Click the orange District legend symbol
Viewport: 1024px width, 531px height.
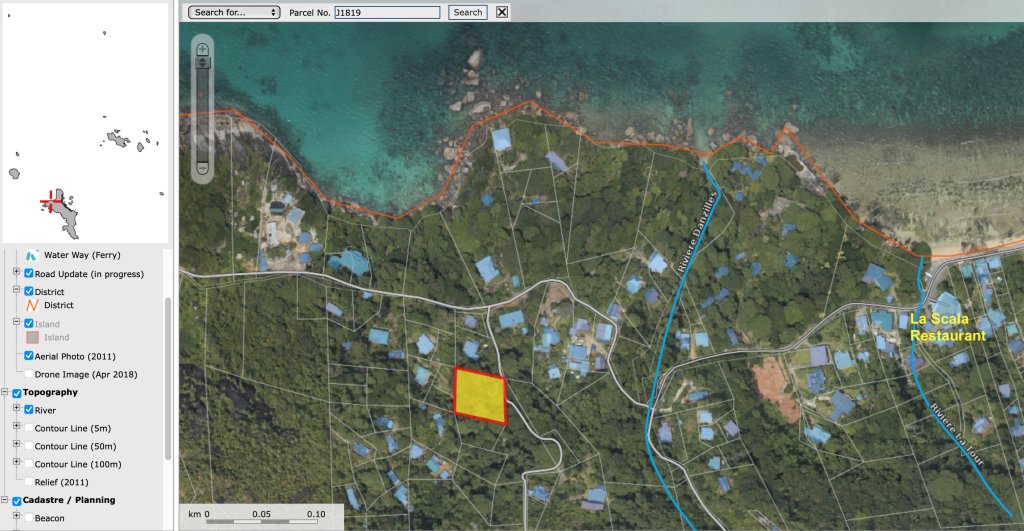tap(30, 305)
